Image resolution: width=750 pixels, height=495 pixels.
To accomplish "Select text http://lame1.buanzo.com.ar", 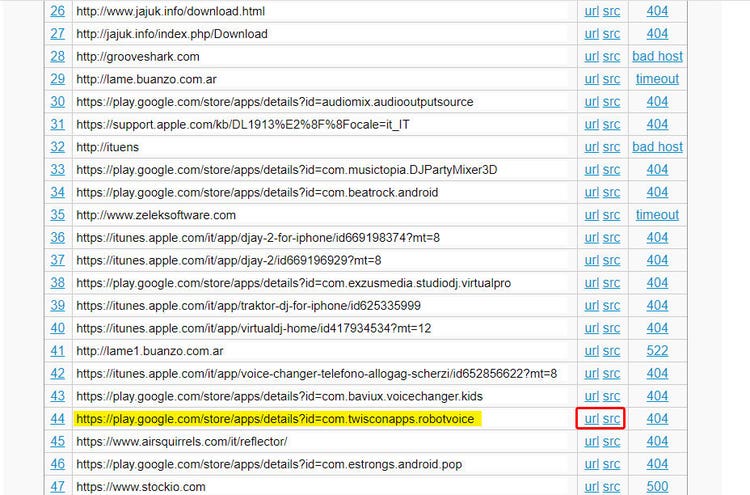I will 150,351.
